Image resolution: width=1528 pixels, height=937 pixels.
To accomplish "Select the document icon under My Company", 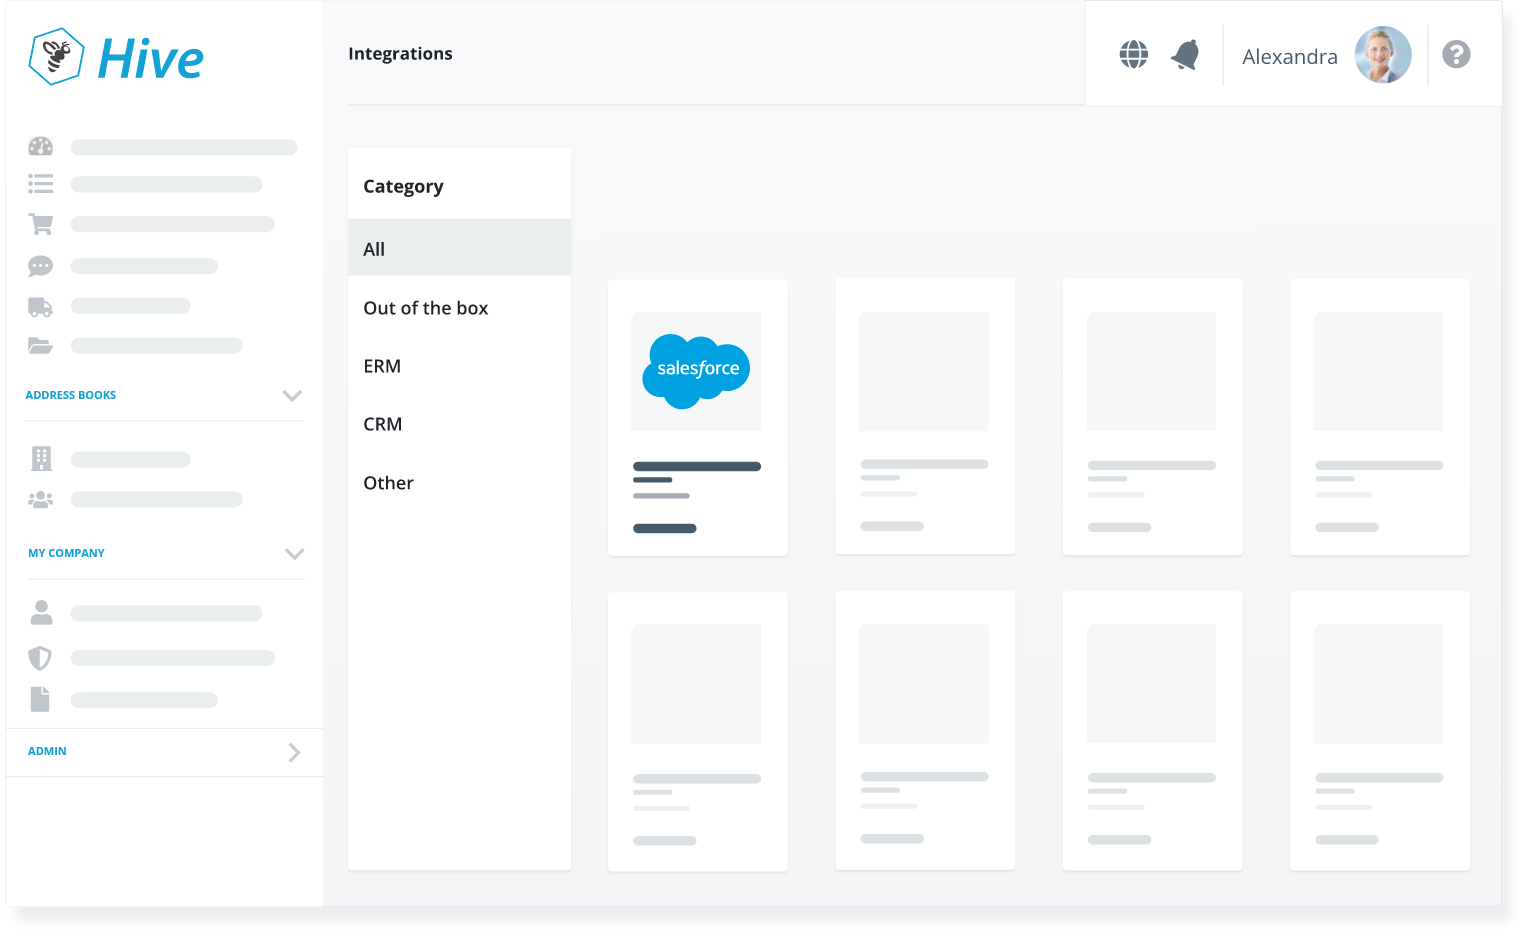I will [40, 699].
